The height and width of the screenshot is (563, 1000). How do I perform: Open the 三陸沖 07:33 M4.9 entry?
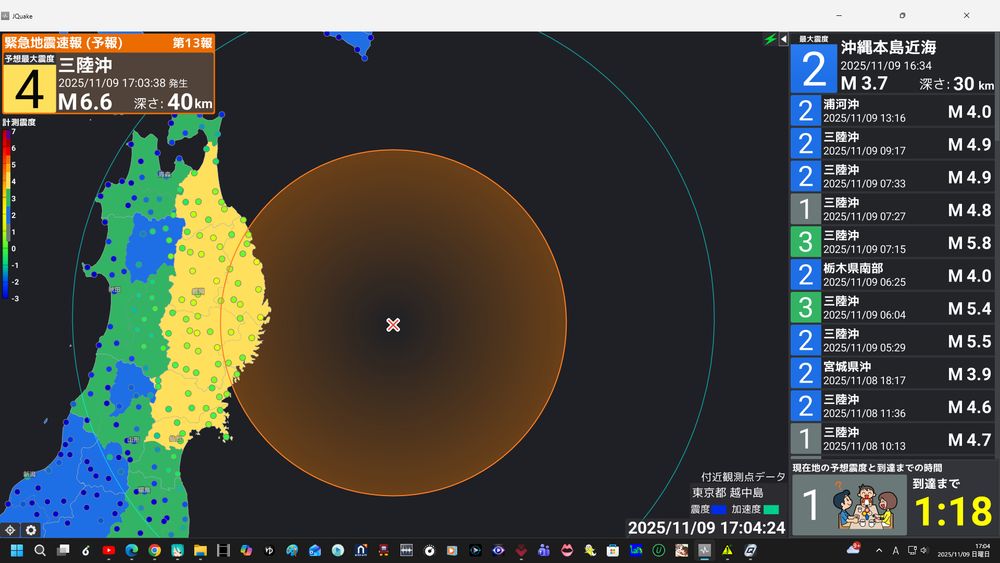click(892, 177)
